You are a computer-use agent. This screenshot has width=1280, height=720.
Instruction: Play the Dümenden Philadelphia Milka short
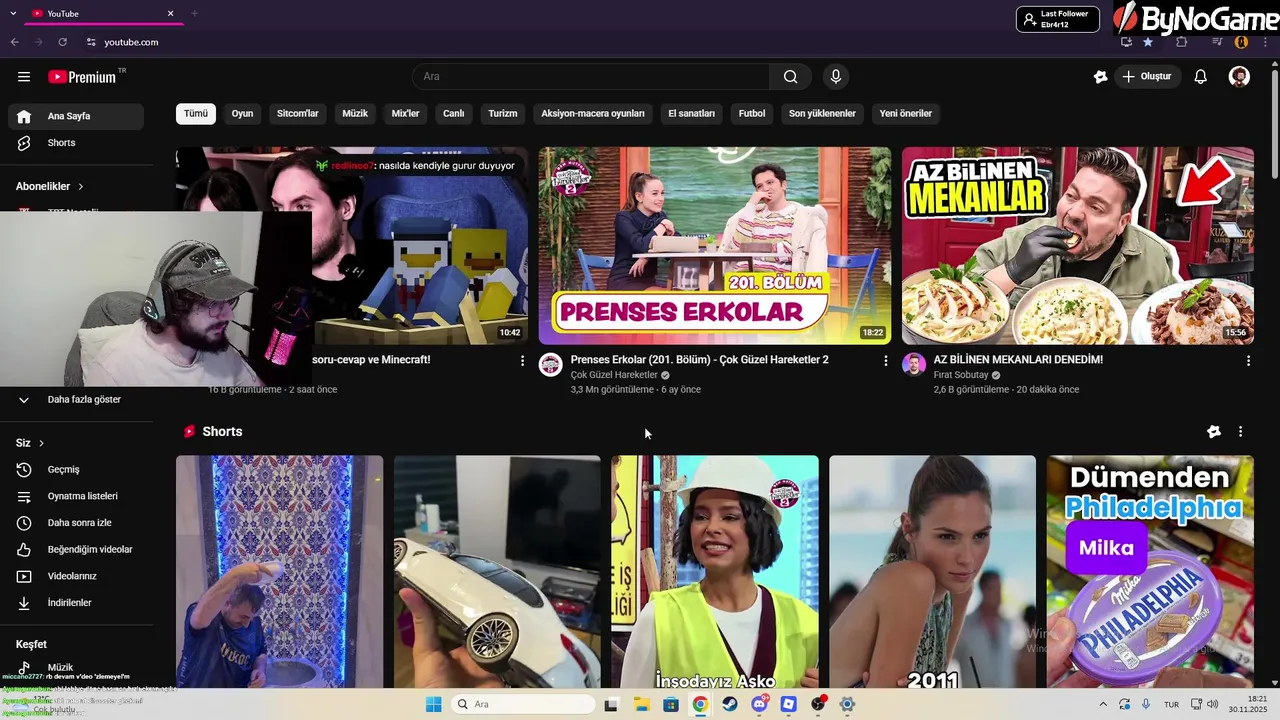(x=1150, y=572)
